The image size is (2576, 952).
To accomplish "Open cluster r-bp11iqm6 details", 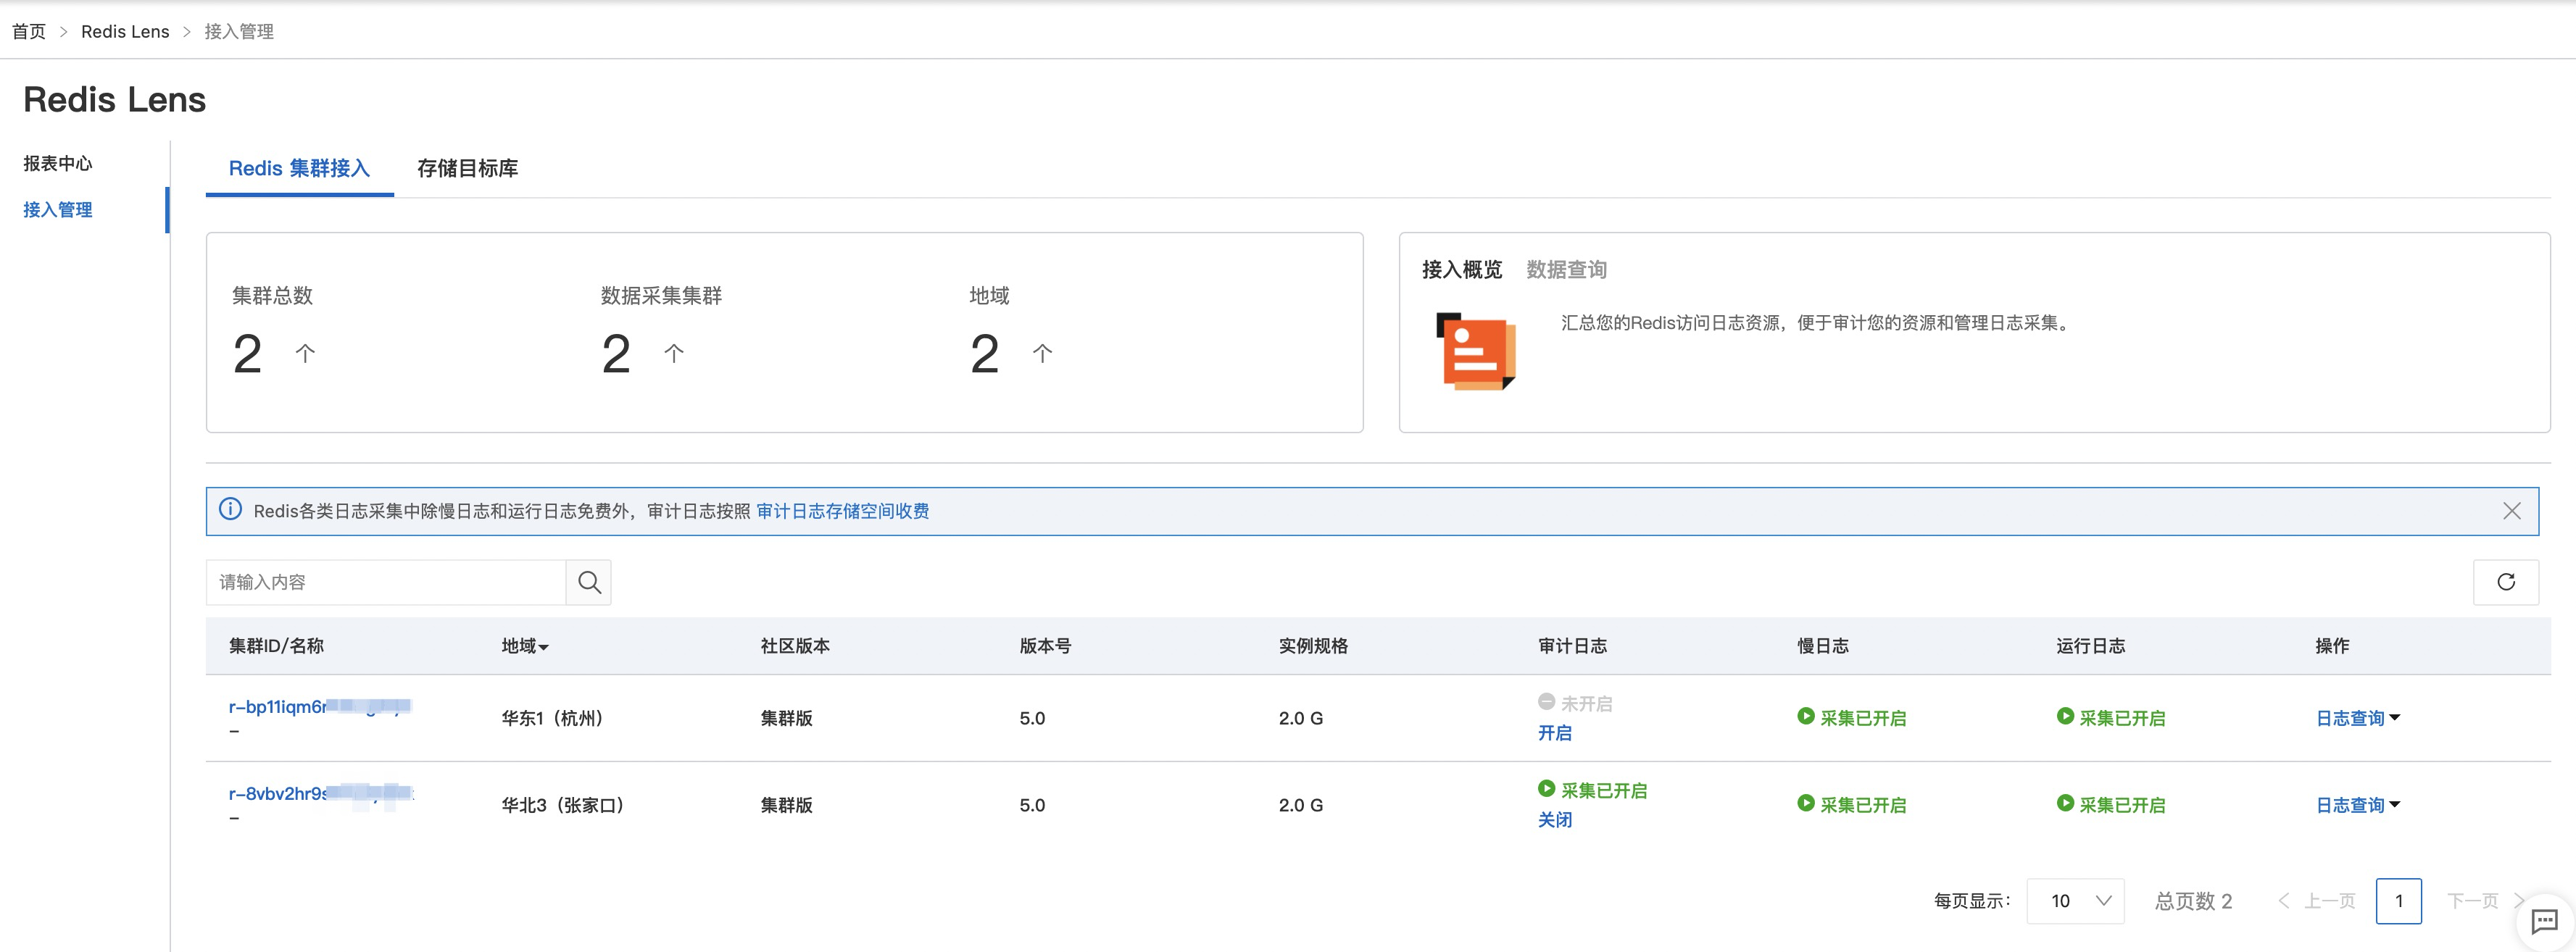I will point(320,706).
